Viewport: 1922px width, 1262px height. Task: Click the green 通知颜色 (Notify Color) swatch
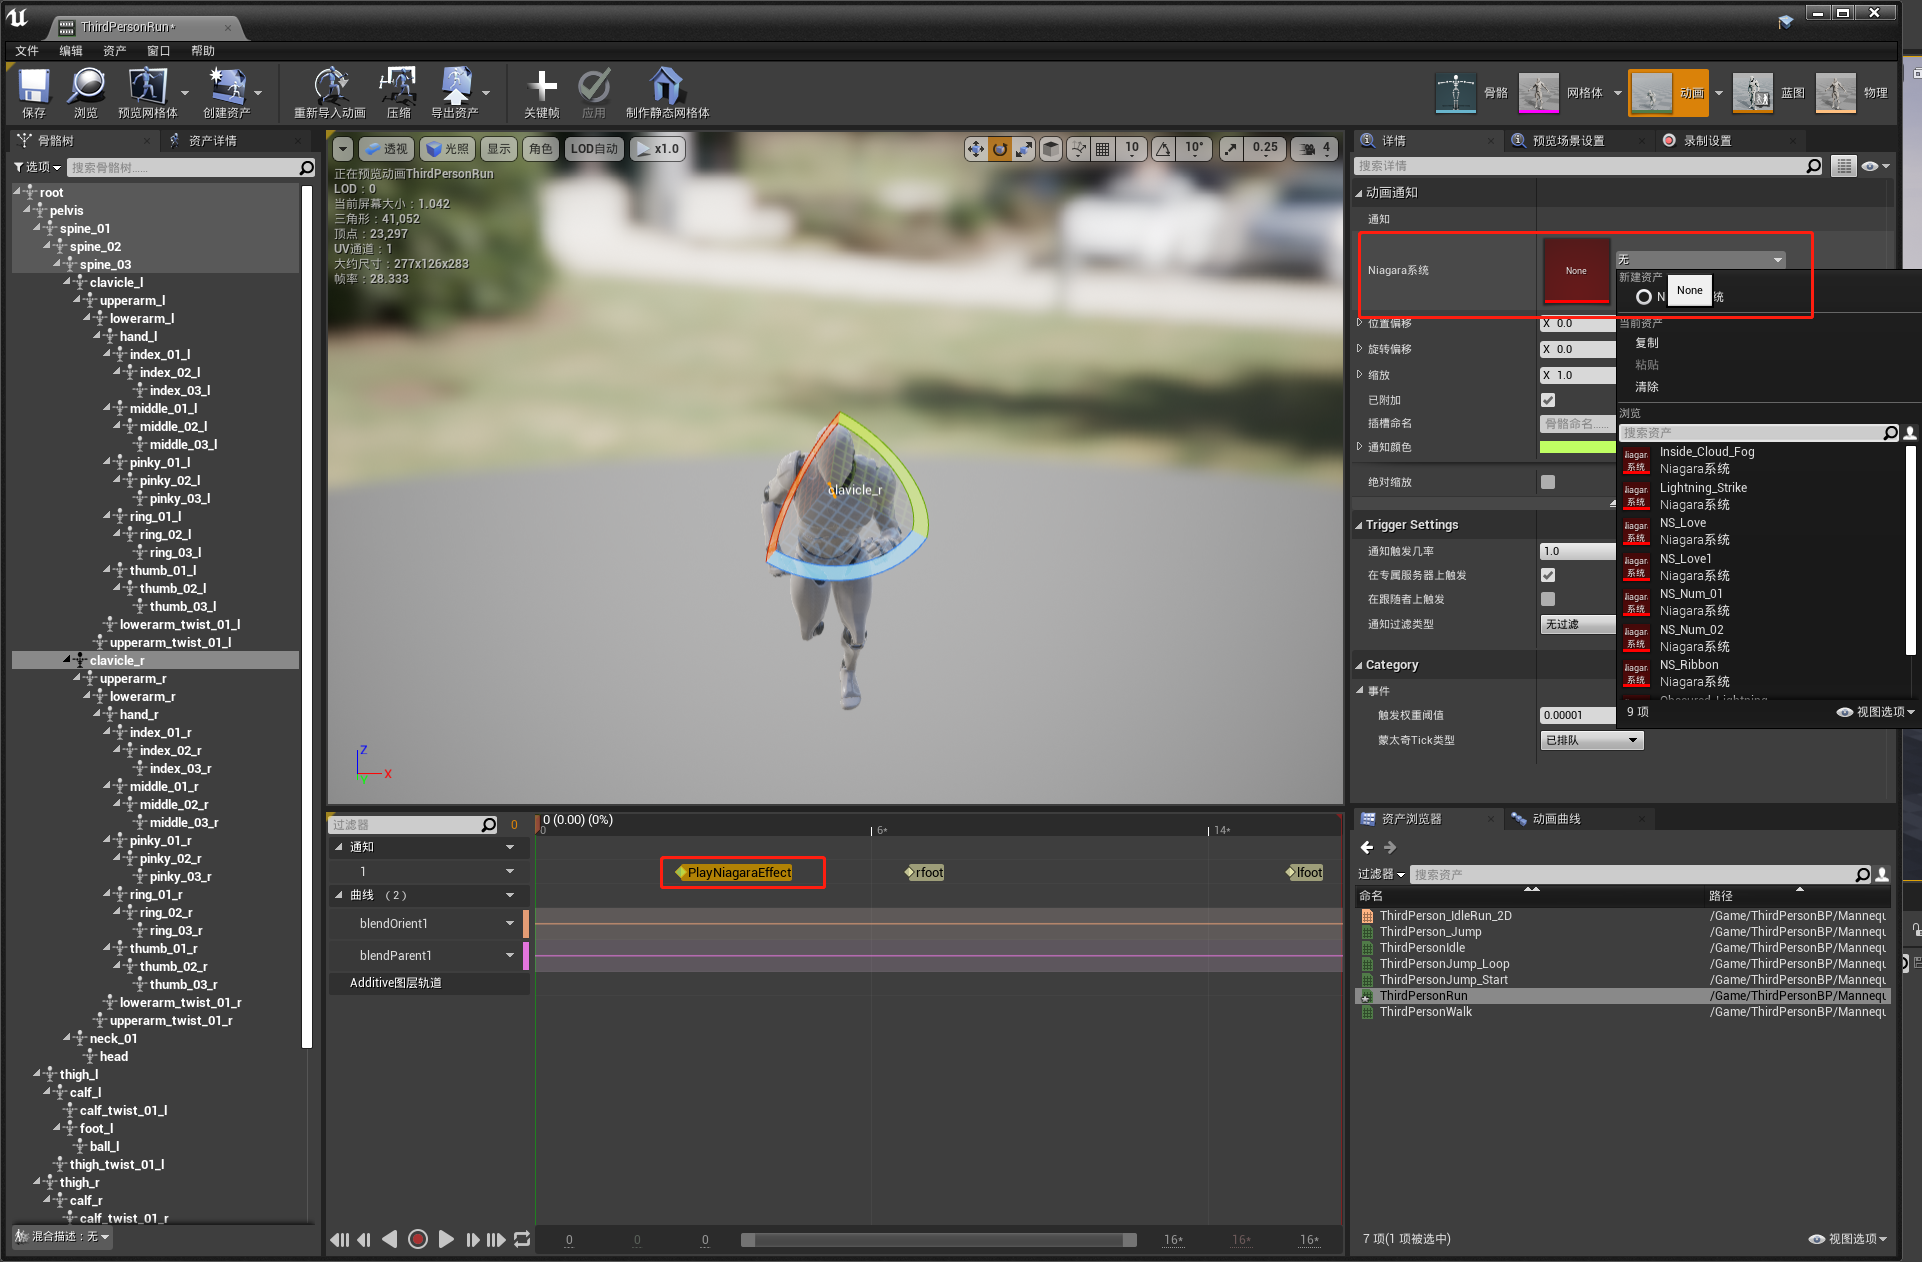[1577, 447]
